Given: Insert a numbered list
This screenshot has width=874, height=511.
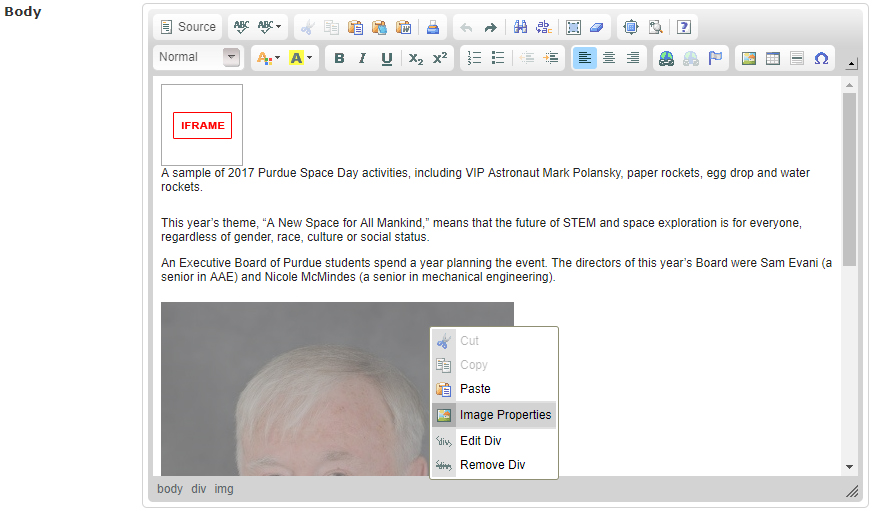Looking at the screenshot, I should (474, 58).
